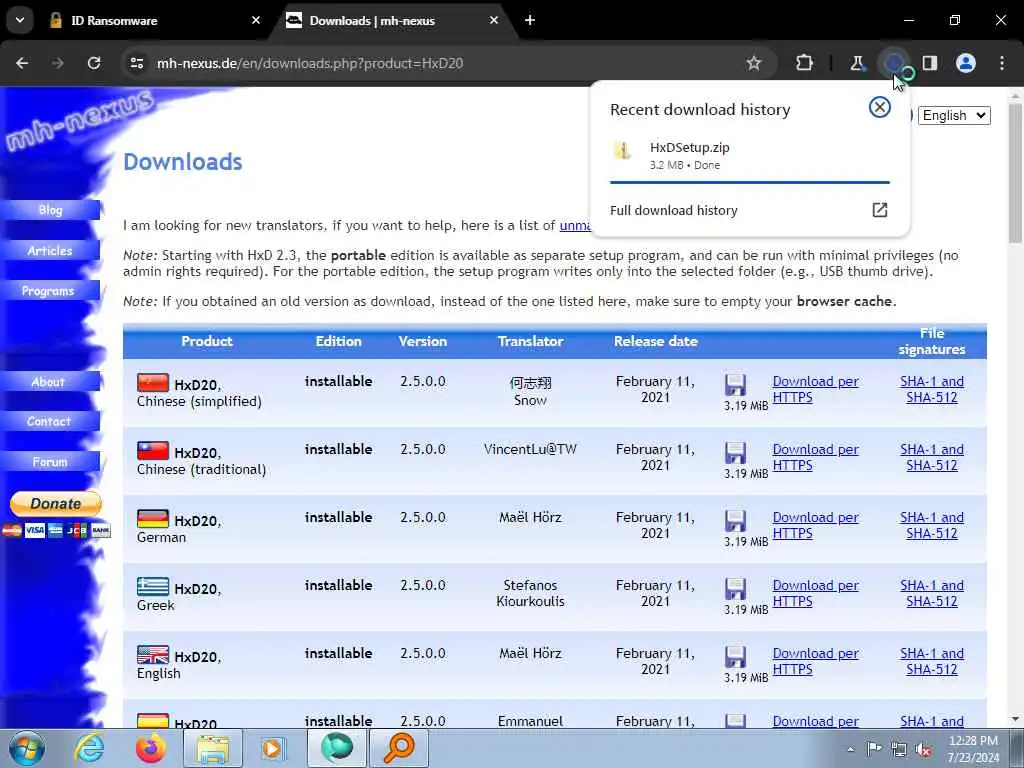
Task: Open the Contact sidebar menu item
Action: point(50,421)
